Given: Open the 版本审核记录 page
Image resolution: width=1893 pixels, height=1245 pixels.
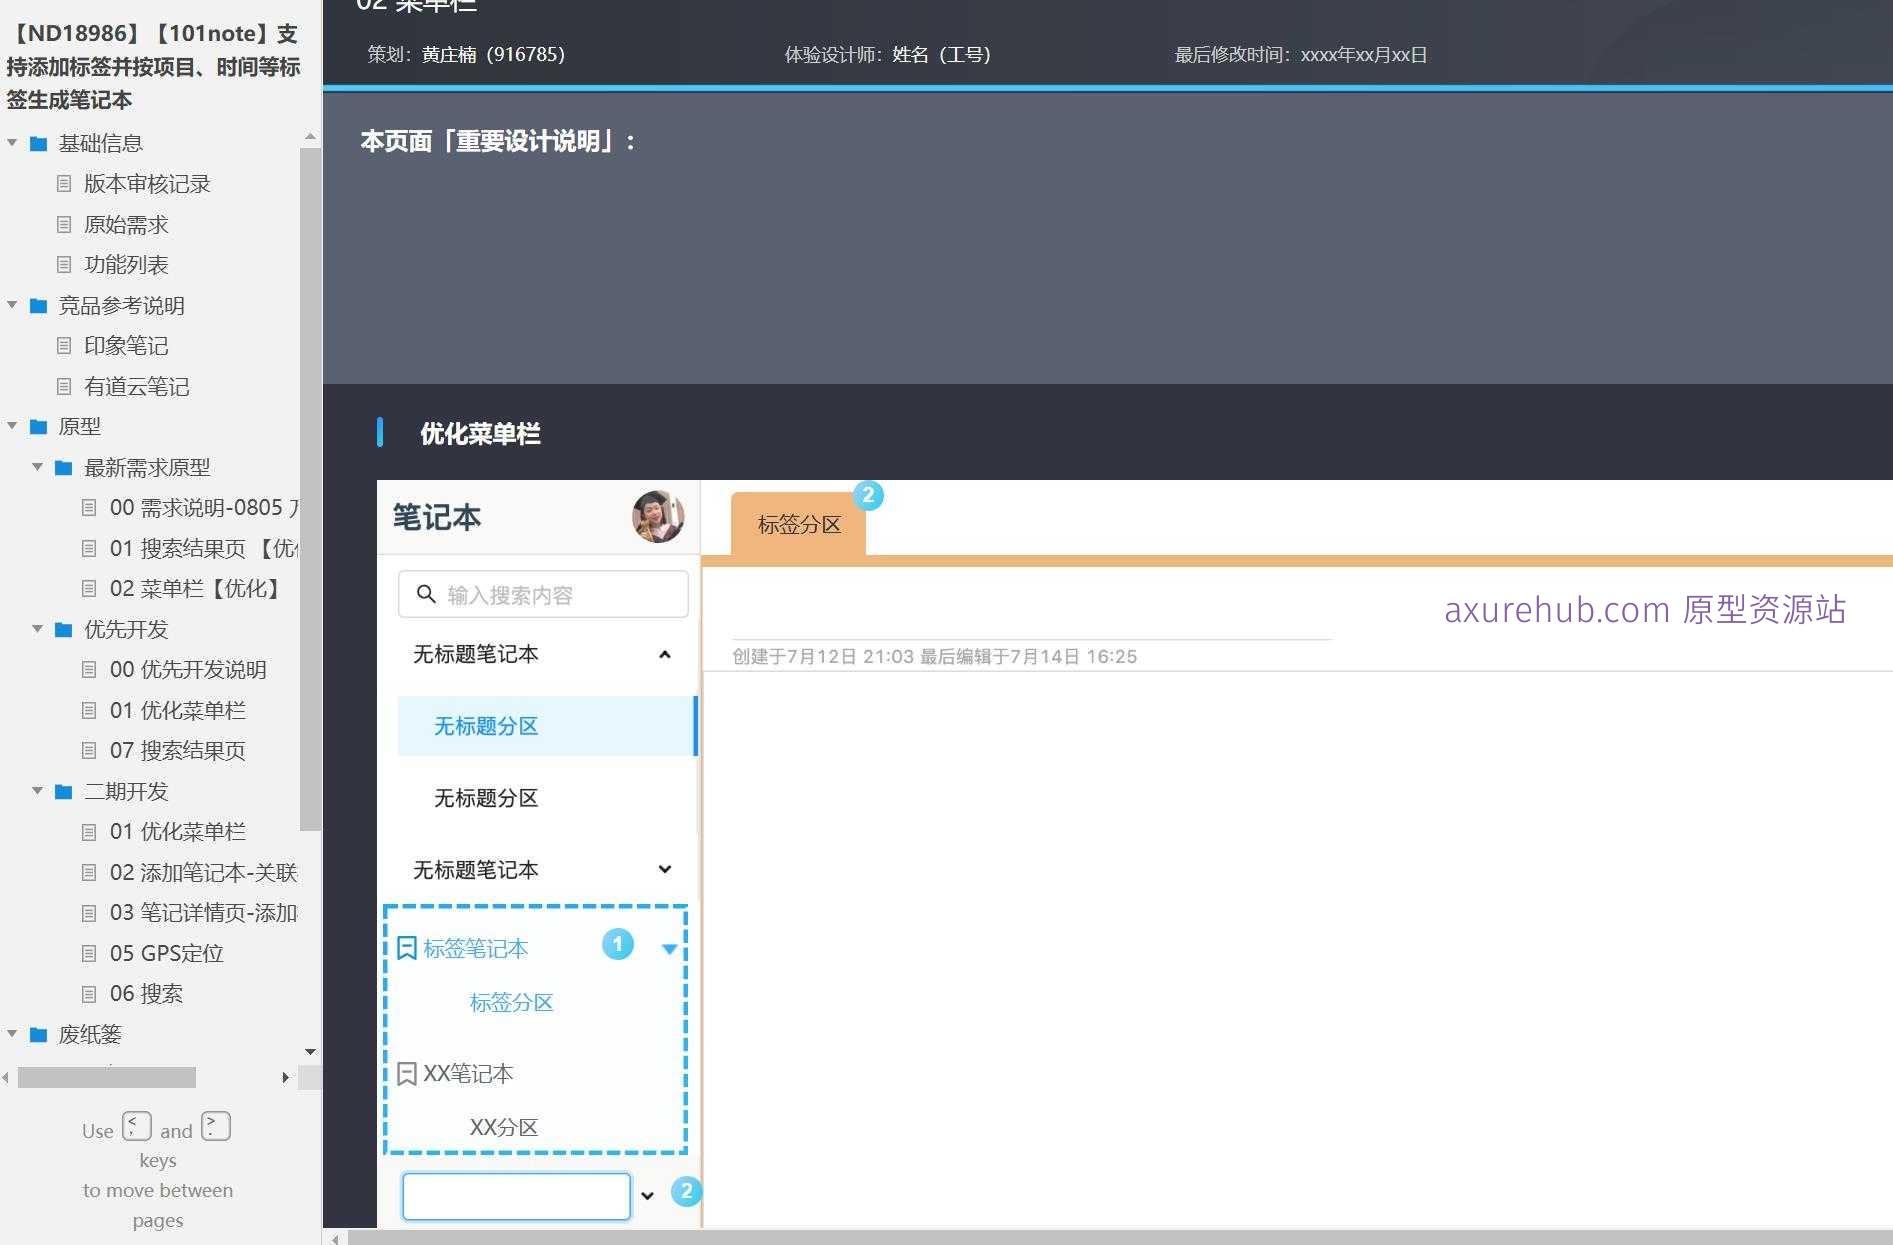Looking at the screenshot, I should tap(147, 184).
